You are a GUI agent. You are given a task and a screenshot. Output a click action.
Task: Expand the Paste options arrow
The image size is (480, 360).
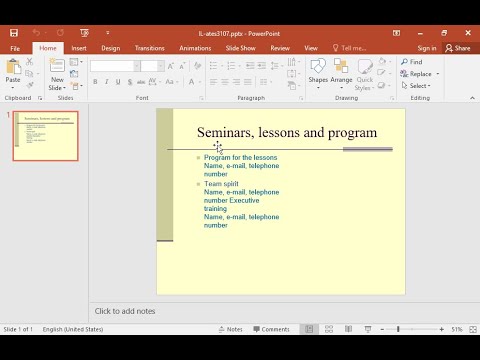(x=13, y=88)
